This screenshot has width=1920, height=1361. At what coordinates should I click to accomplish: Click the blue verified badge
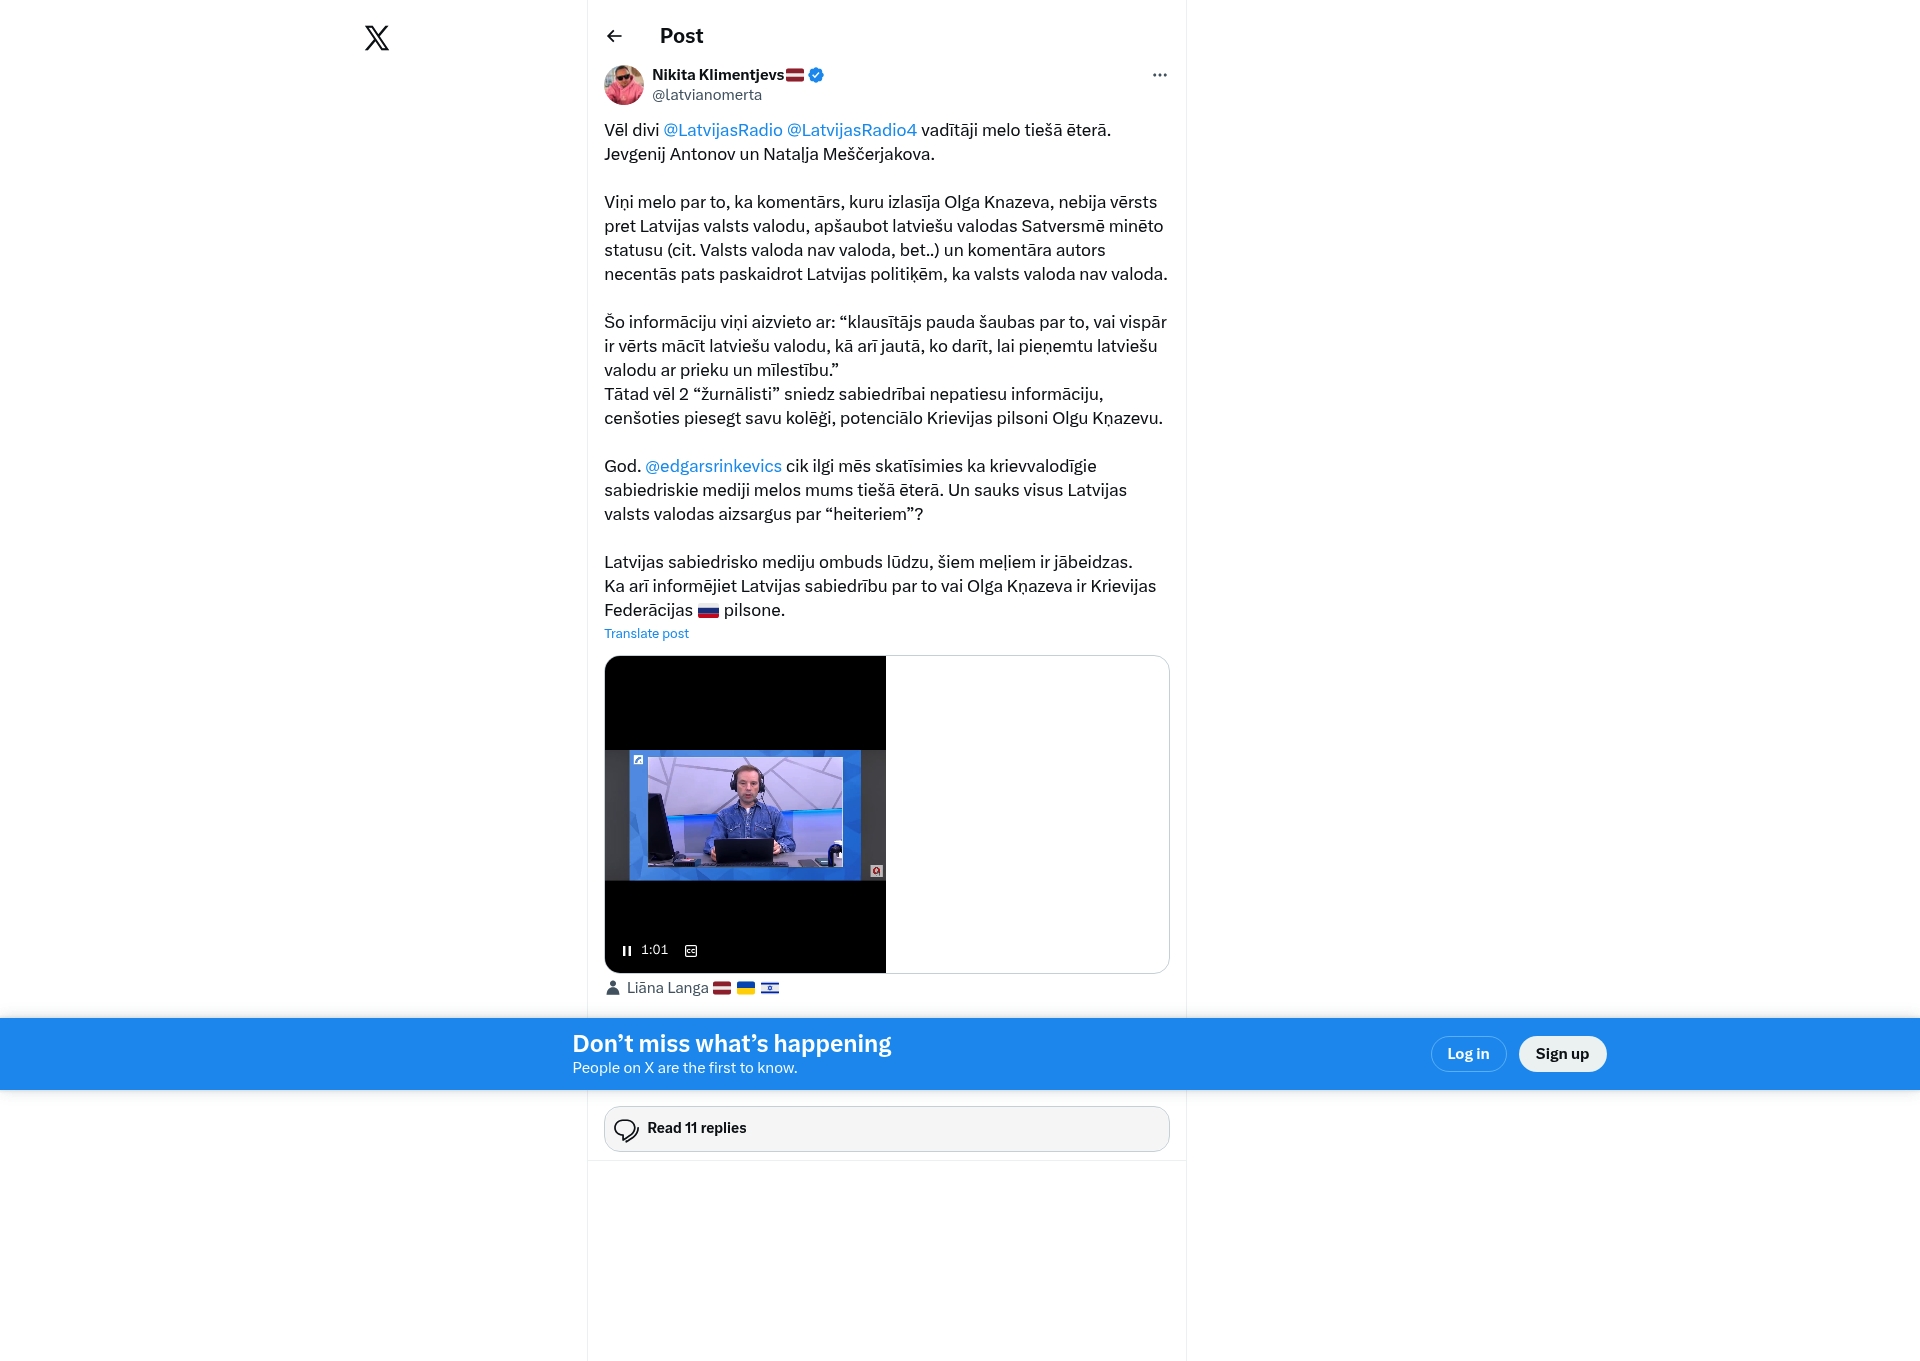pyautogui.click(x=816, y=75)
